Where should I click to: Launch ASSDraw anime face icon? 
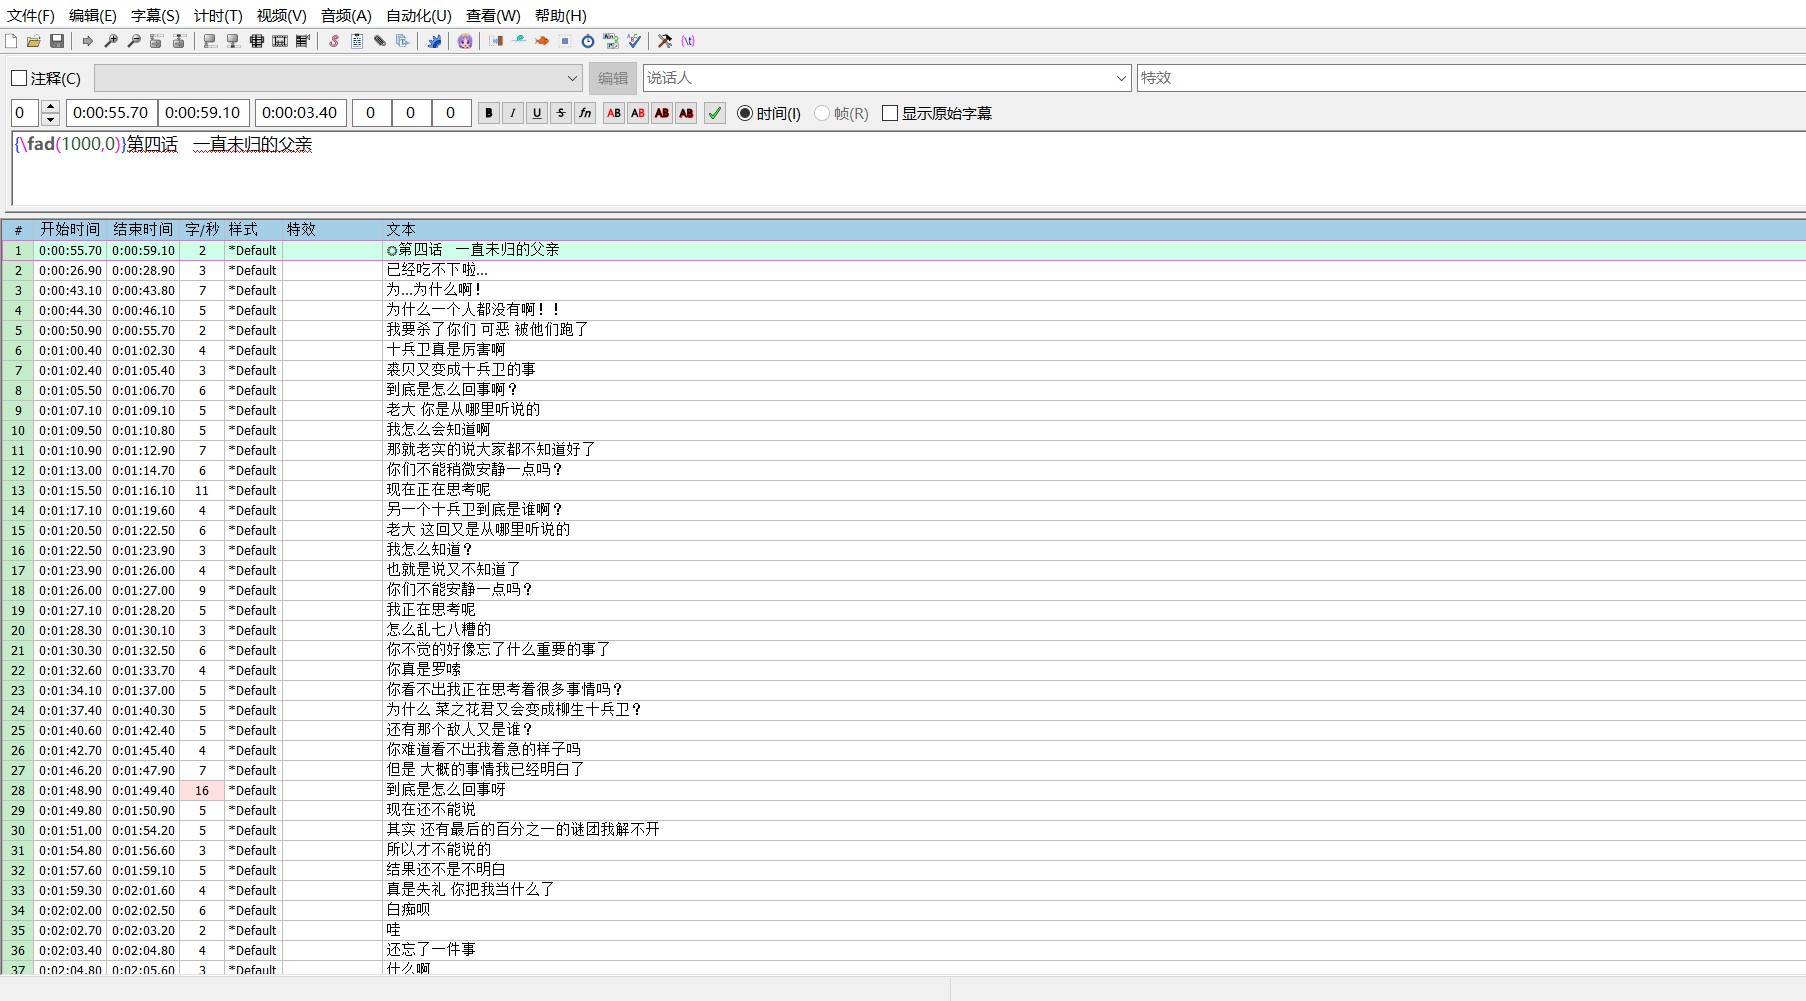point(465,41)
